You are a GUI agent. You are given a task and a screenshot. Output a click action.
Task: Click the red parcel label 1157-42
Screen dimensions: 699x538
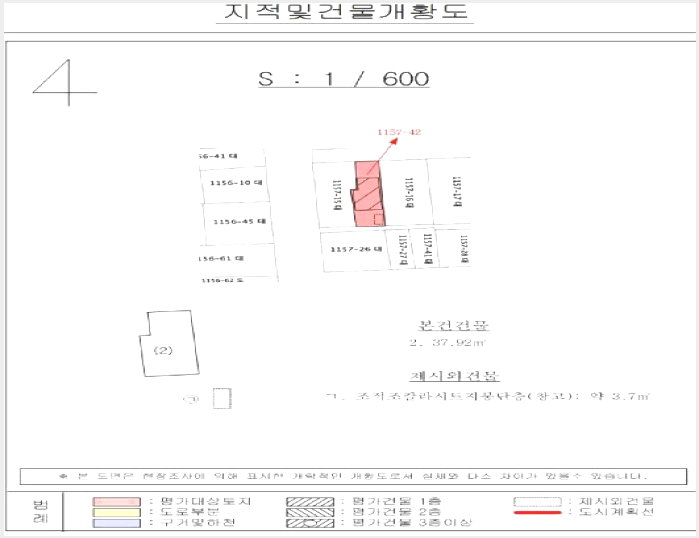tap(399, 132)
